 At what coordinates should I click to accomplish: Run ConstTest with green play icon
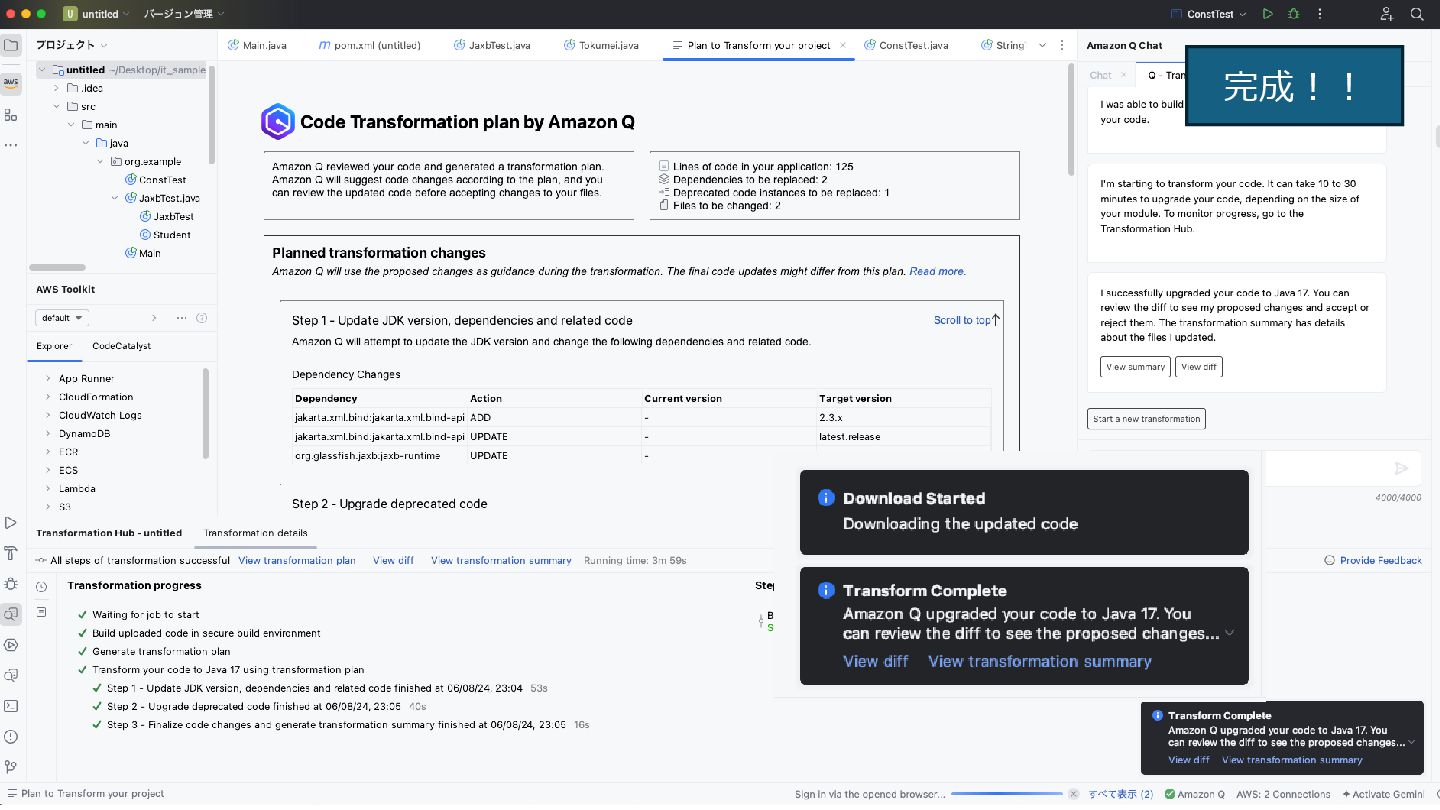(1268, 14)
